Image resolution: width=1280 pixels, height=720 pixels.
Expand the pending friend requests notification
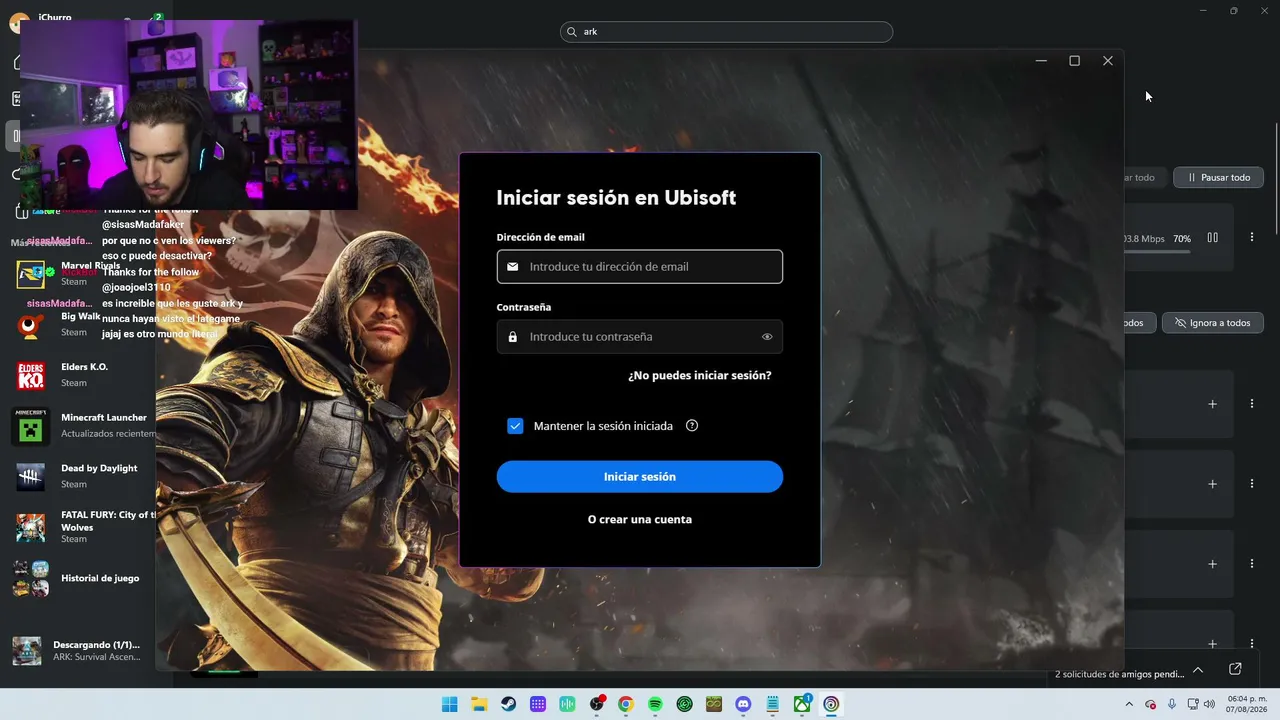(x=1198, y=670)
